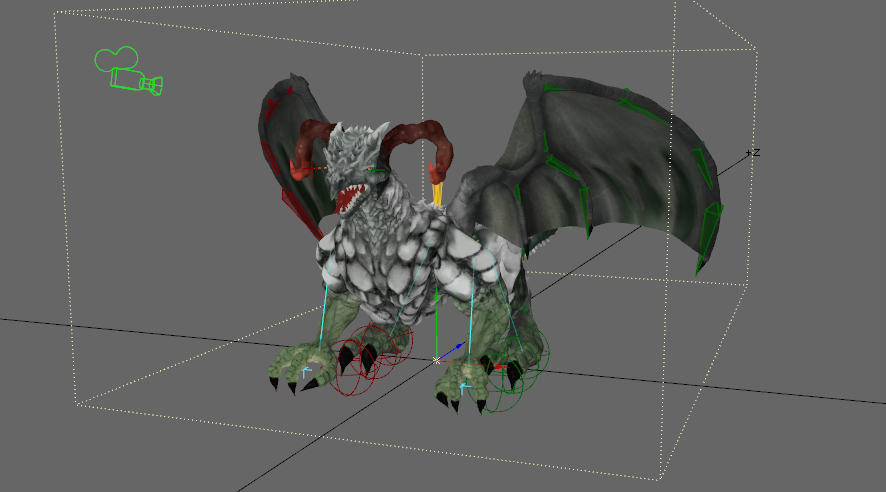Select the red bone in the lower left wing
This screenshot has width=886, height=492.
[302, 213]
